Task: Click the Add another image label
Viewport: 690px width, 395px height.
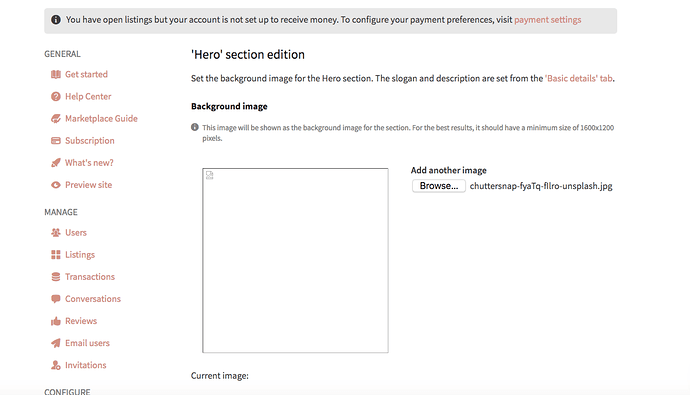Action: pos(448,170)
